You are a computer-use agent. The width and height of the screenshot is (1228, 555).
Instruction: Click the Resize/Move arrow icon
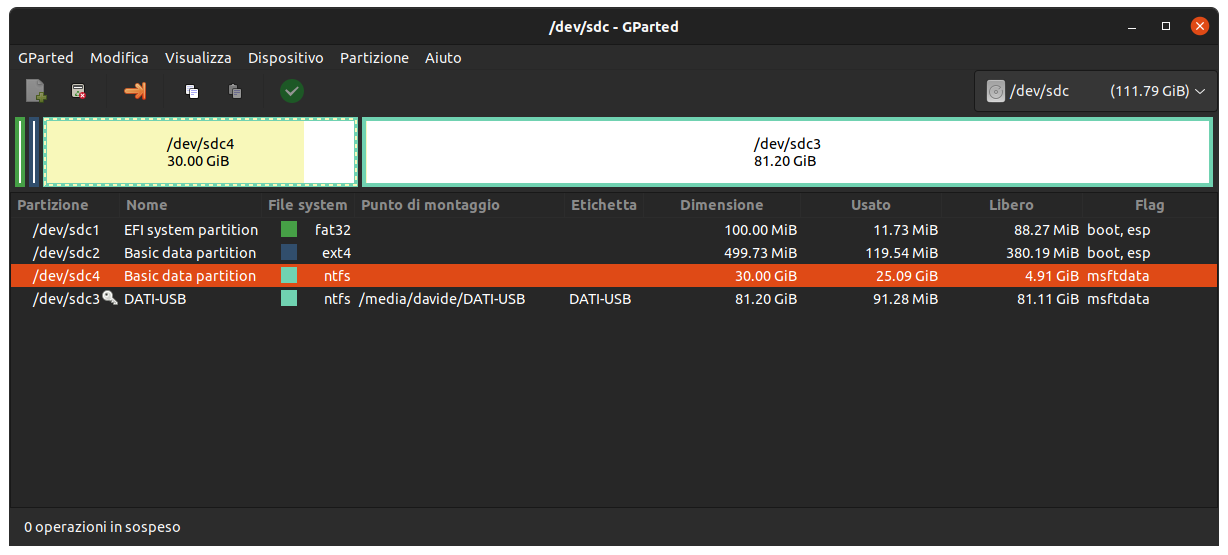pyautogui.click(x=135, y=91)
